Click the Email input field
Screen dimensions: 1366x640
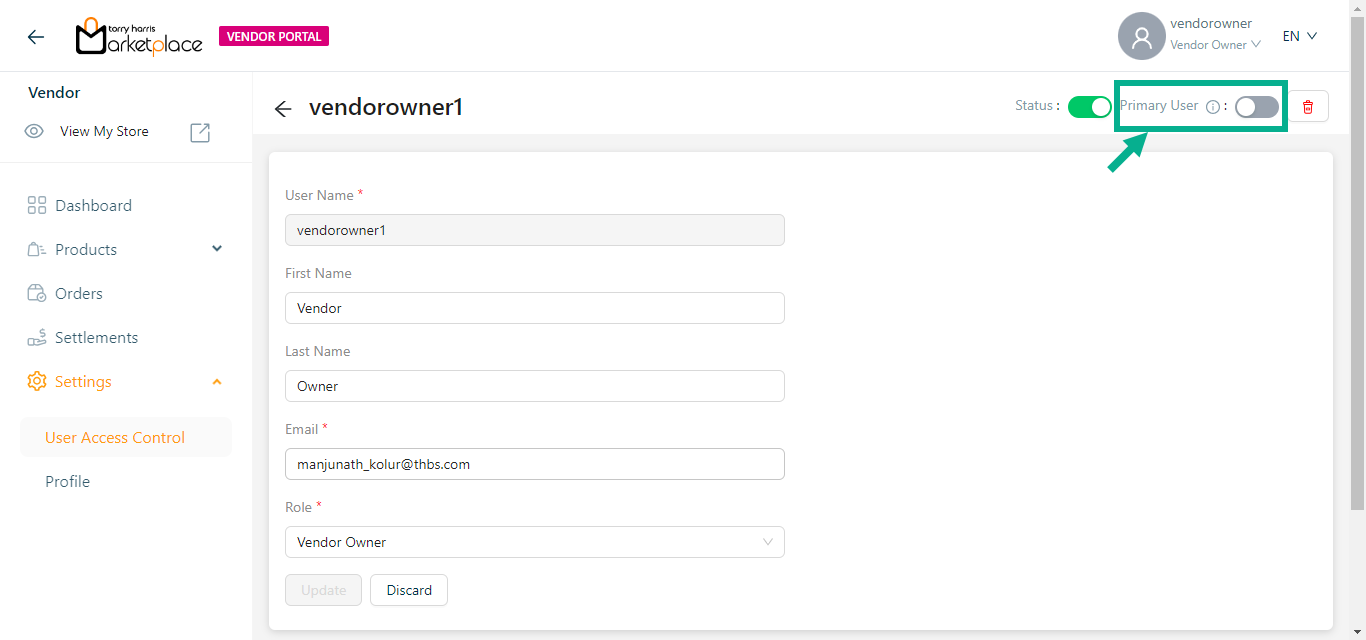(534, 464)
